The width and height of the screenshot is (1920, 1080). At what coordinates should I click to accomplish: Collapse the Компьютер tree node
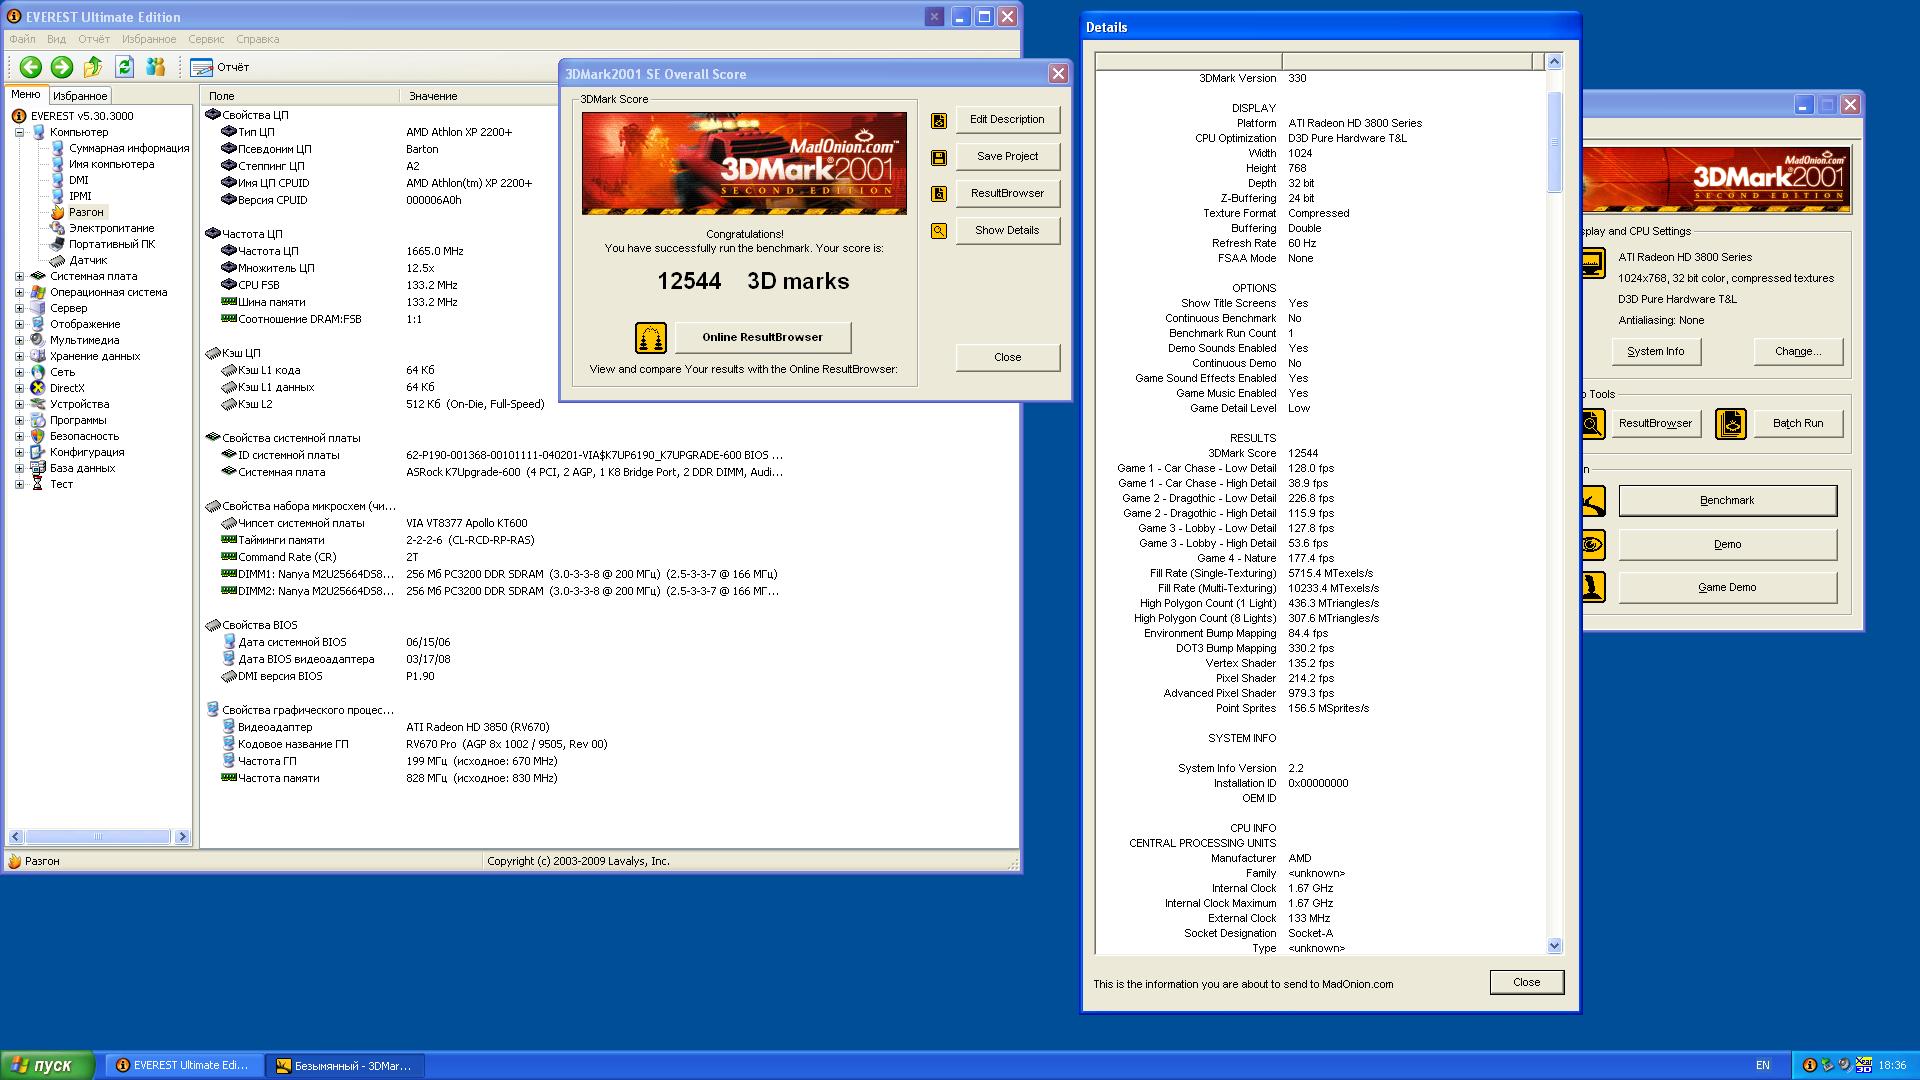click(x=19, y=132)
